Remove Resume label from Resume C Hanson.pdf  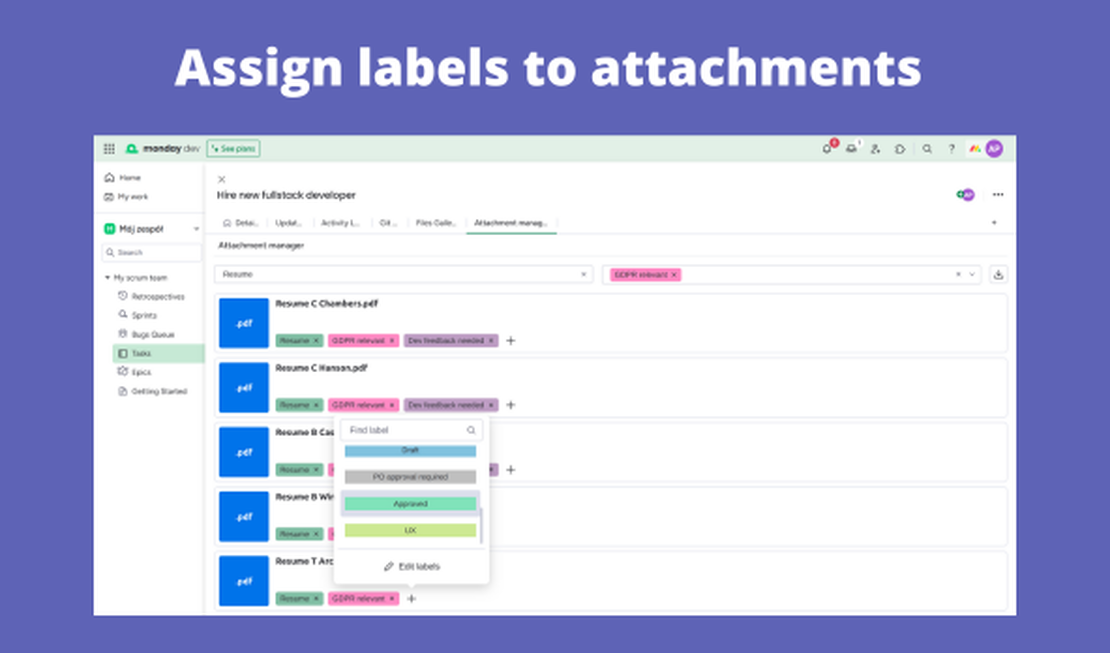(x=316, y=405)
